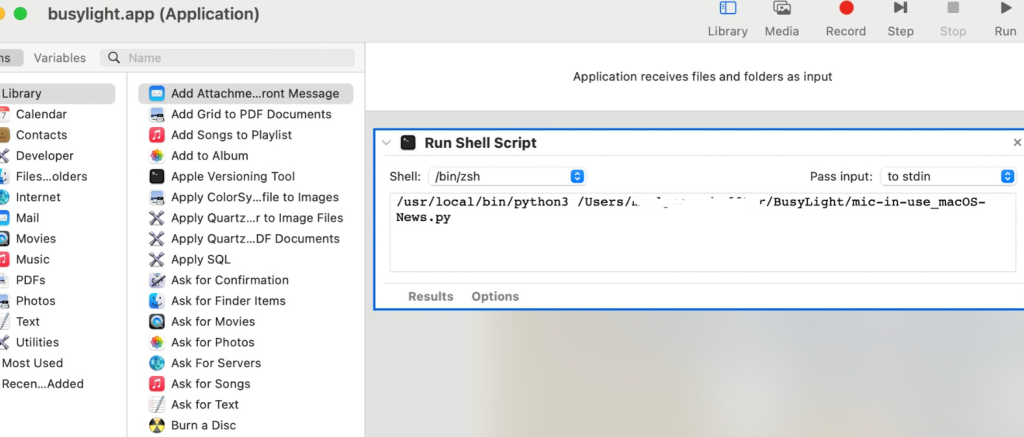
Task: Click the Apple Versioning Tool icon
Action: (x=157, y=176)
